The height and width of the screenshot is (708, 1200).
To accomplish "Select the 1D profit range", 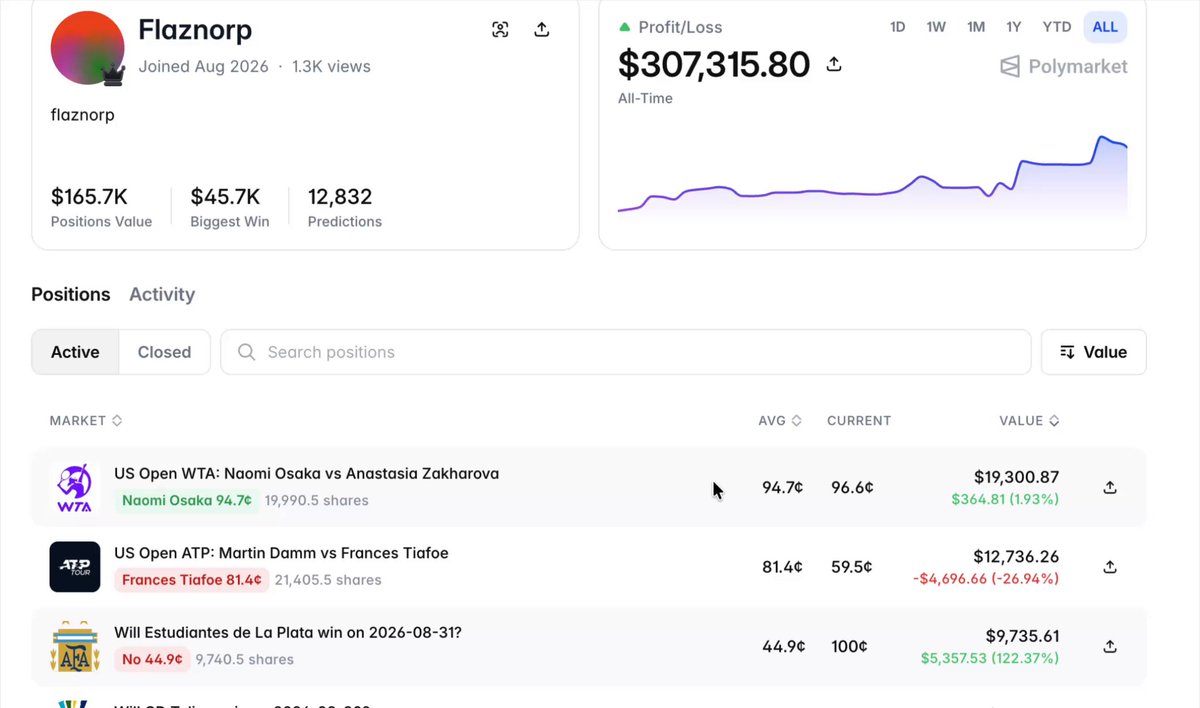I will (898, 27).
